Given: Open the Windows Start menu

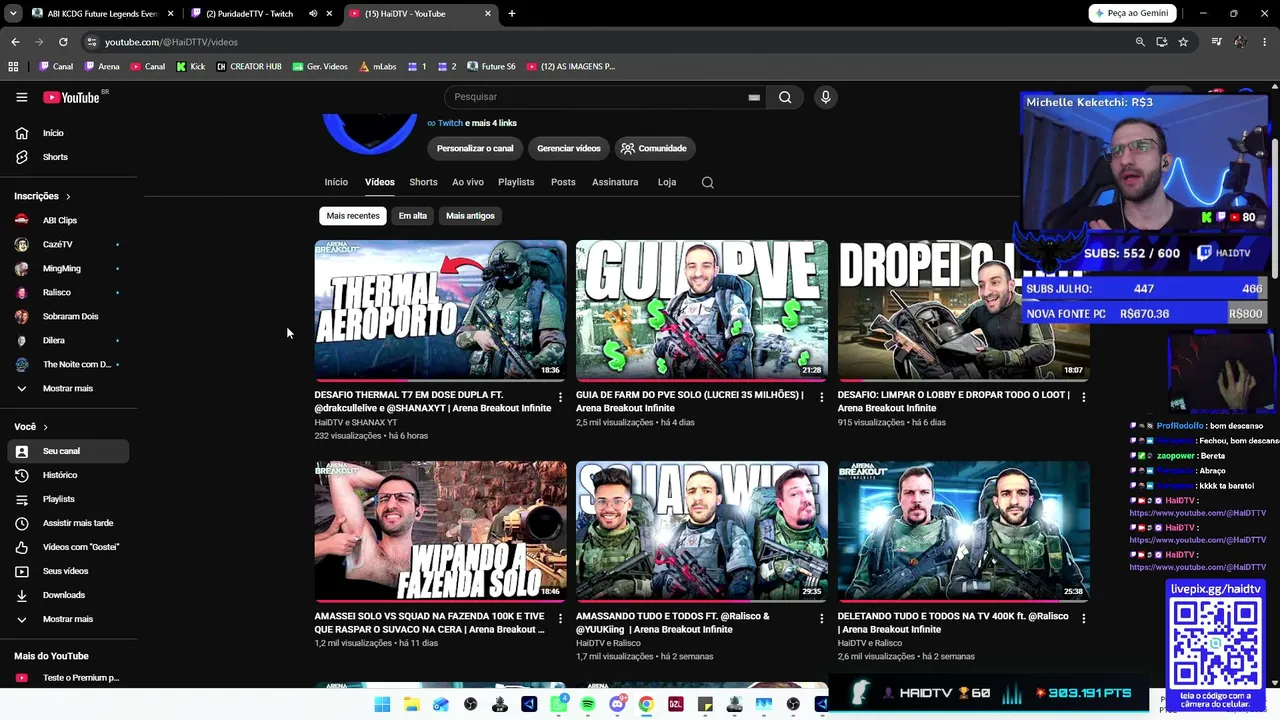Looking at the screenshot, I should pyautogui.click(x=382, y=704).
